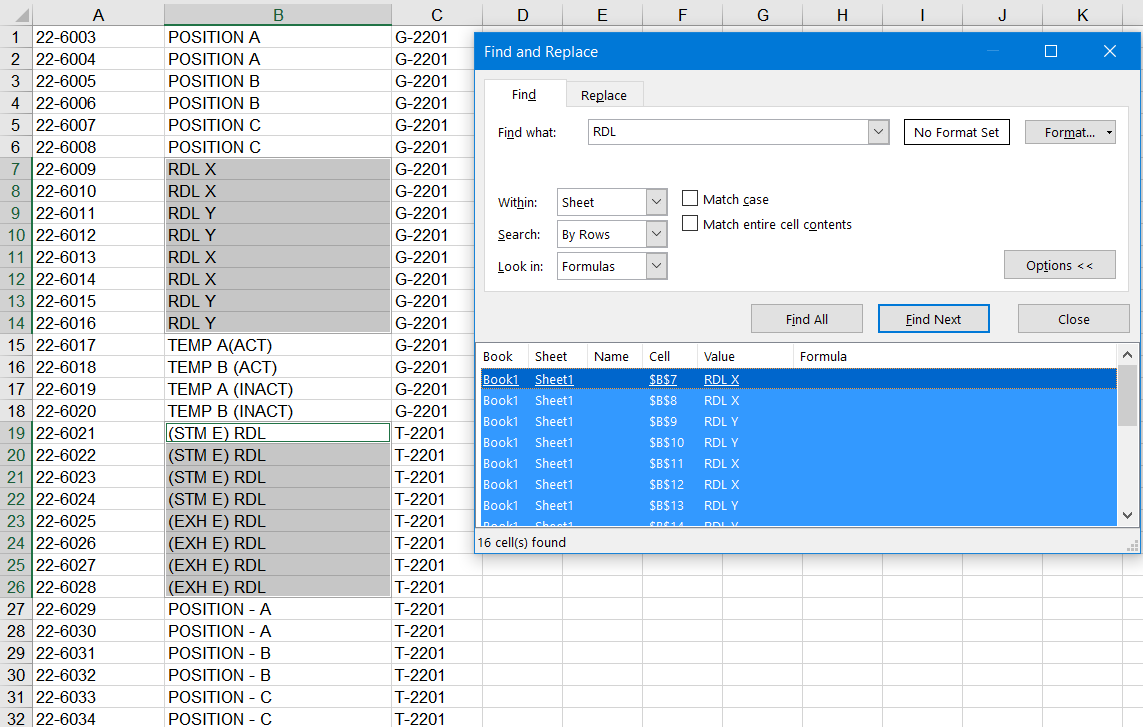Click cell B6 POSITION C
Image resolution: width=1143 pixels, height=727 pixels.
278,147
